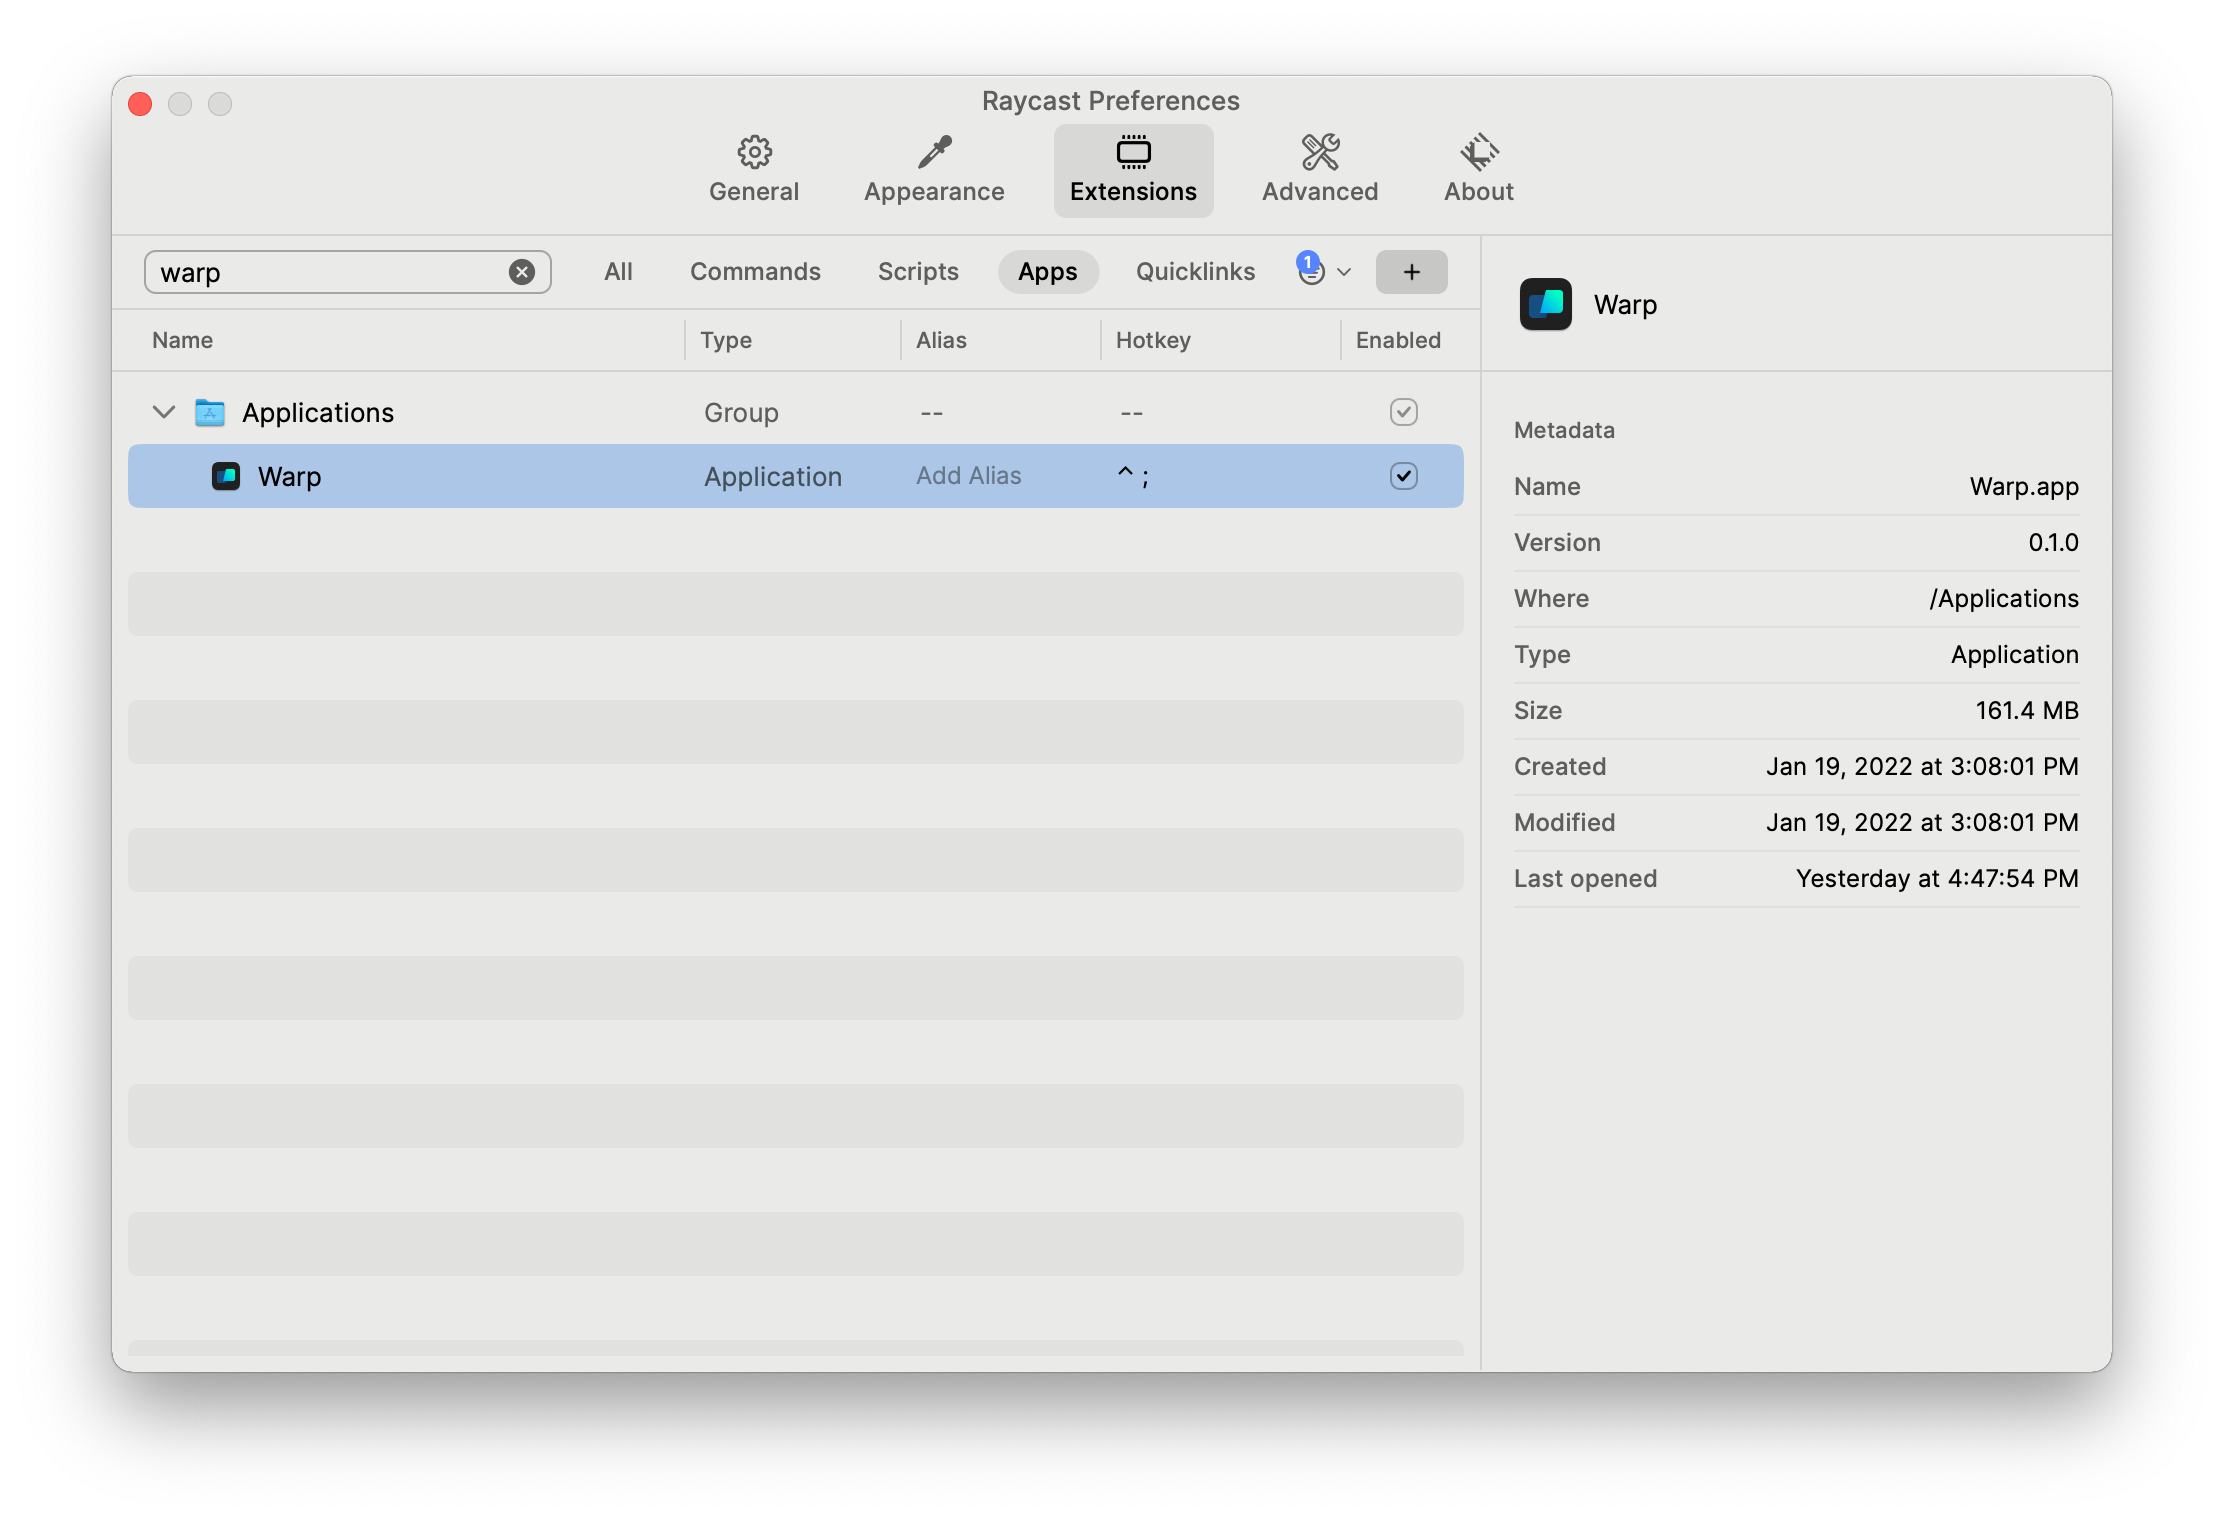The width and height of the screenshot is (2224, 1520).
Task: Click the large Warp icon in detail pane
Action: pos(1545,304)
